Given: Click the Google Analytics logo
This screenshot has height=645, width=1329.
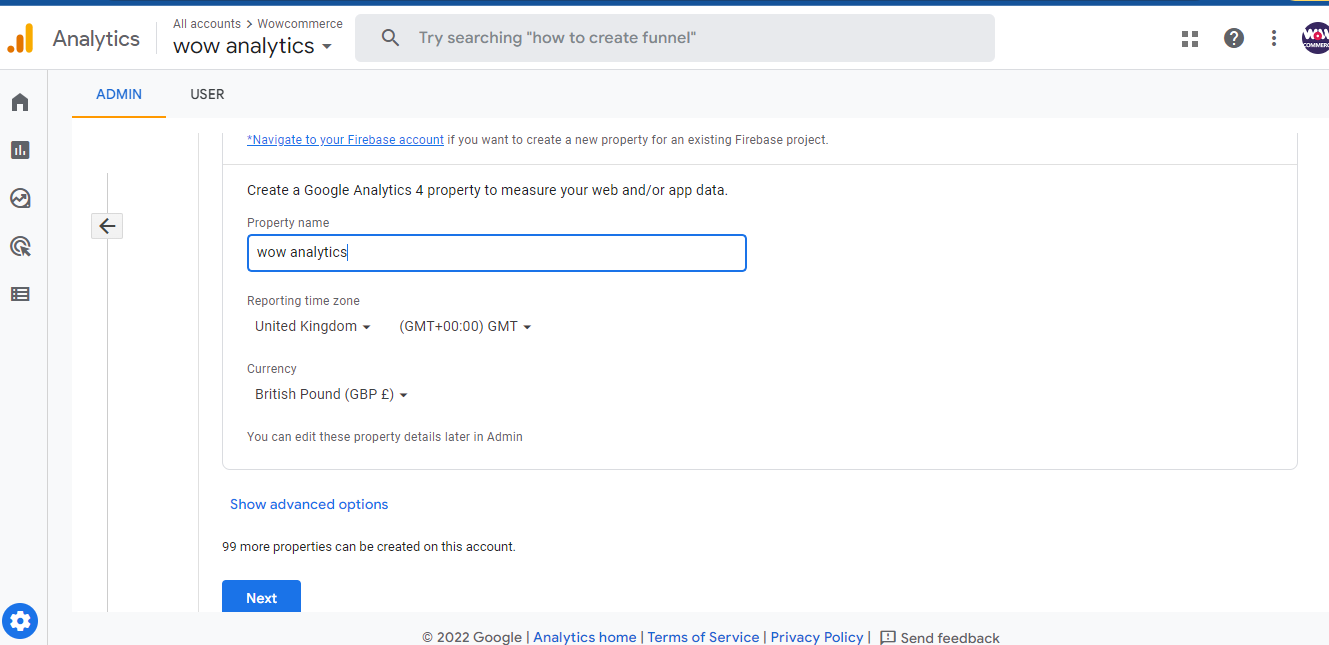Looking at the screenshot, I should tap(20, 38).
